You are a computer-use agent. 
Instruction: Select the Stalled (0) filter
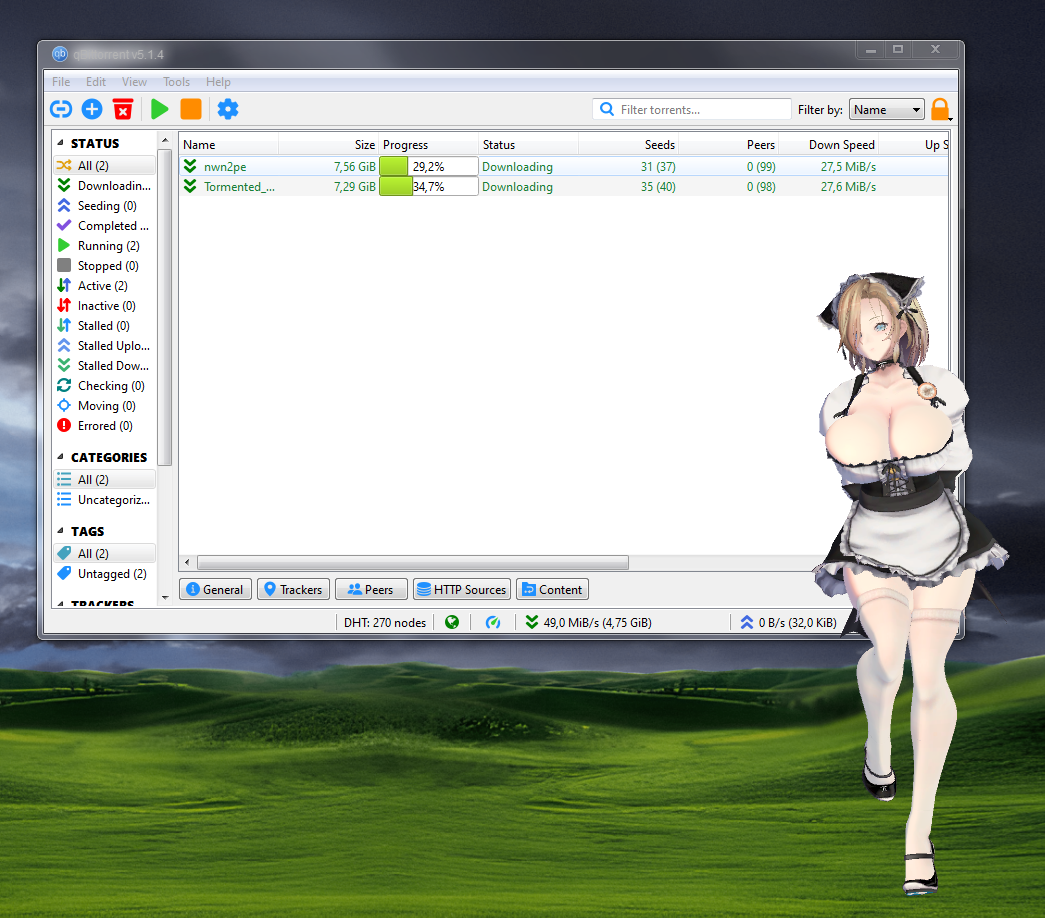click(105, 325)
